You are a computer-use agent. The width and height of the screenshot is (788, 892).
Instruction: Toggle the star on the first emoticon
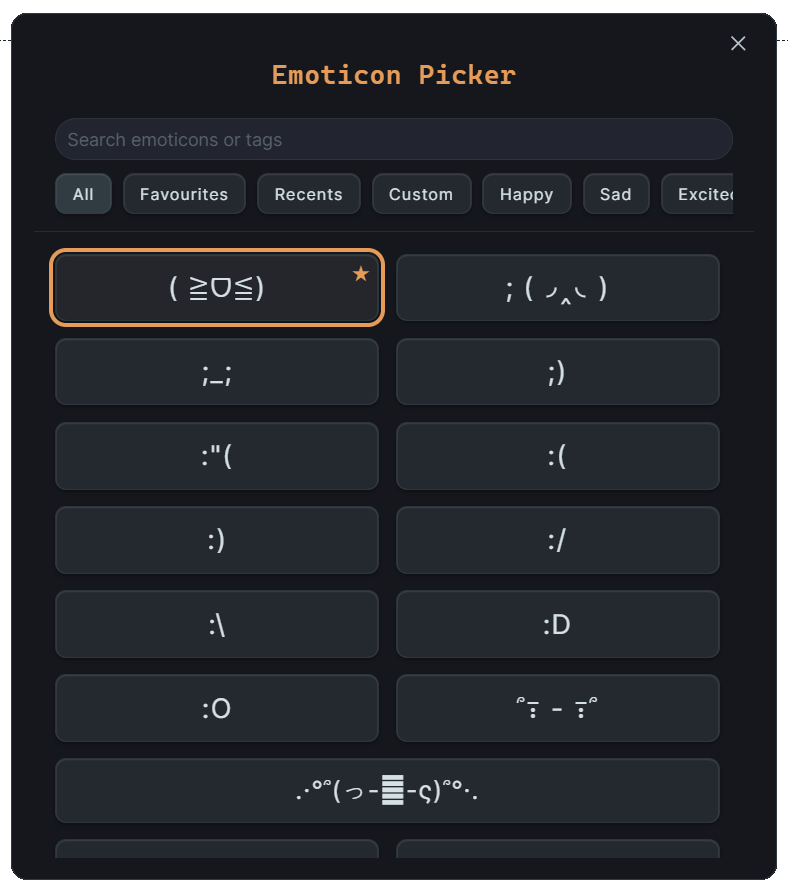pyautogui.click(x=360, y=274)
